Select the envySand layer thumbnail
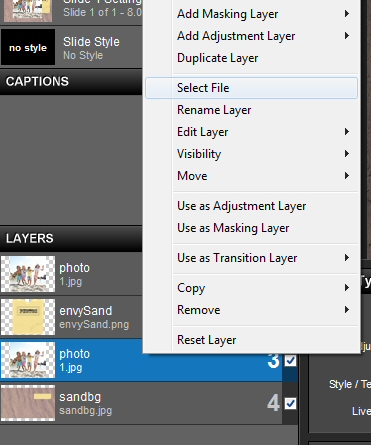The image size is (371, 445). 28,317
